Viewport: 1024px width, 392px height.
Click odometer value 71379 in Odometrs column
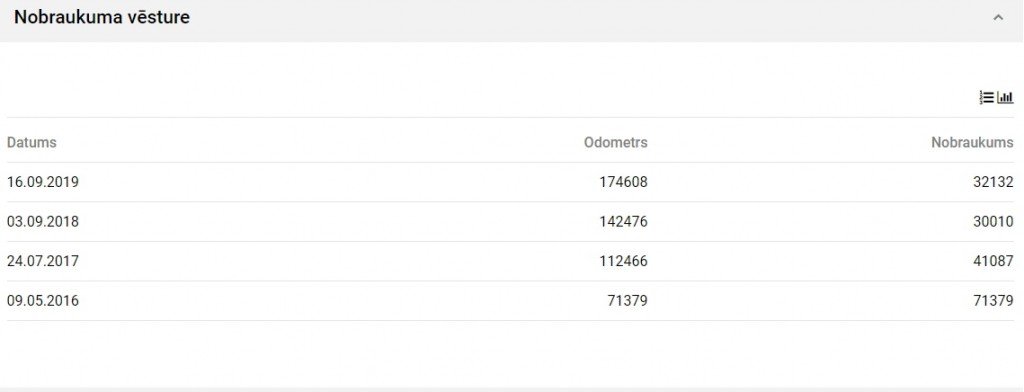(x=628, y=301)
